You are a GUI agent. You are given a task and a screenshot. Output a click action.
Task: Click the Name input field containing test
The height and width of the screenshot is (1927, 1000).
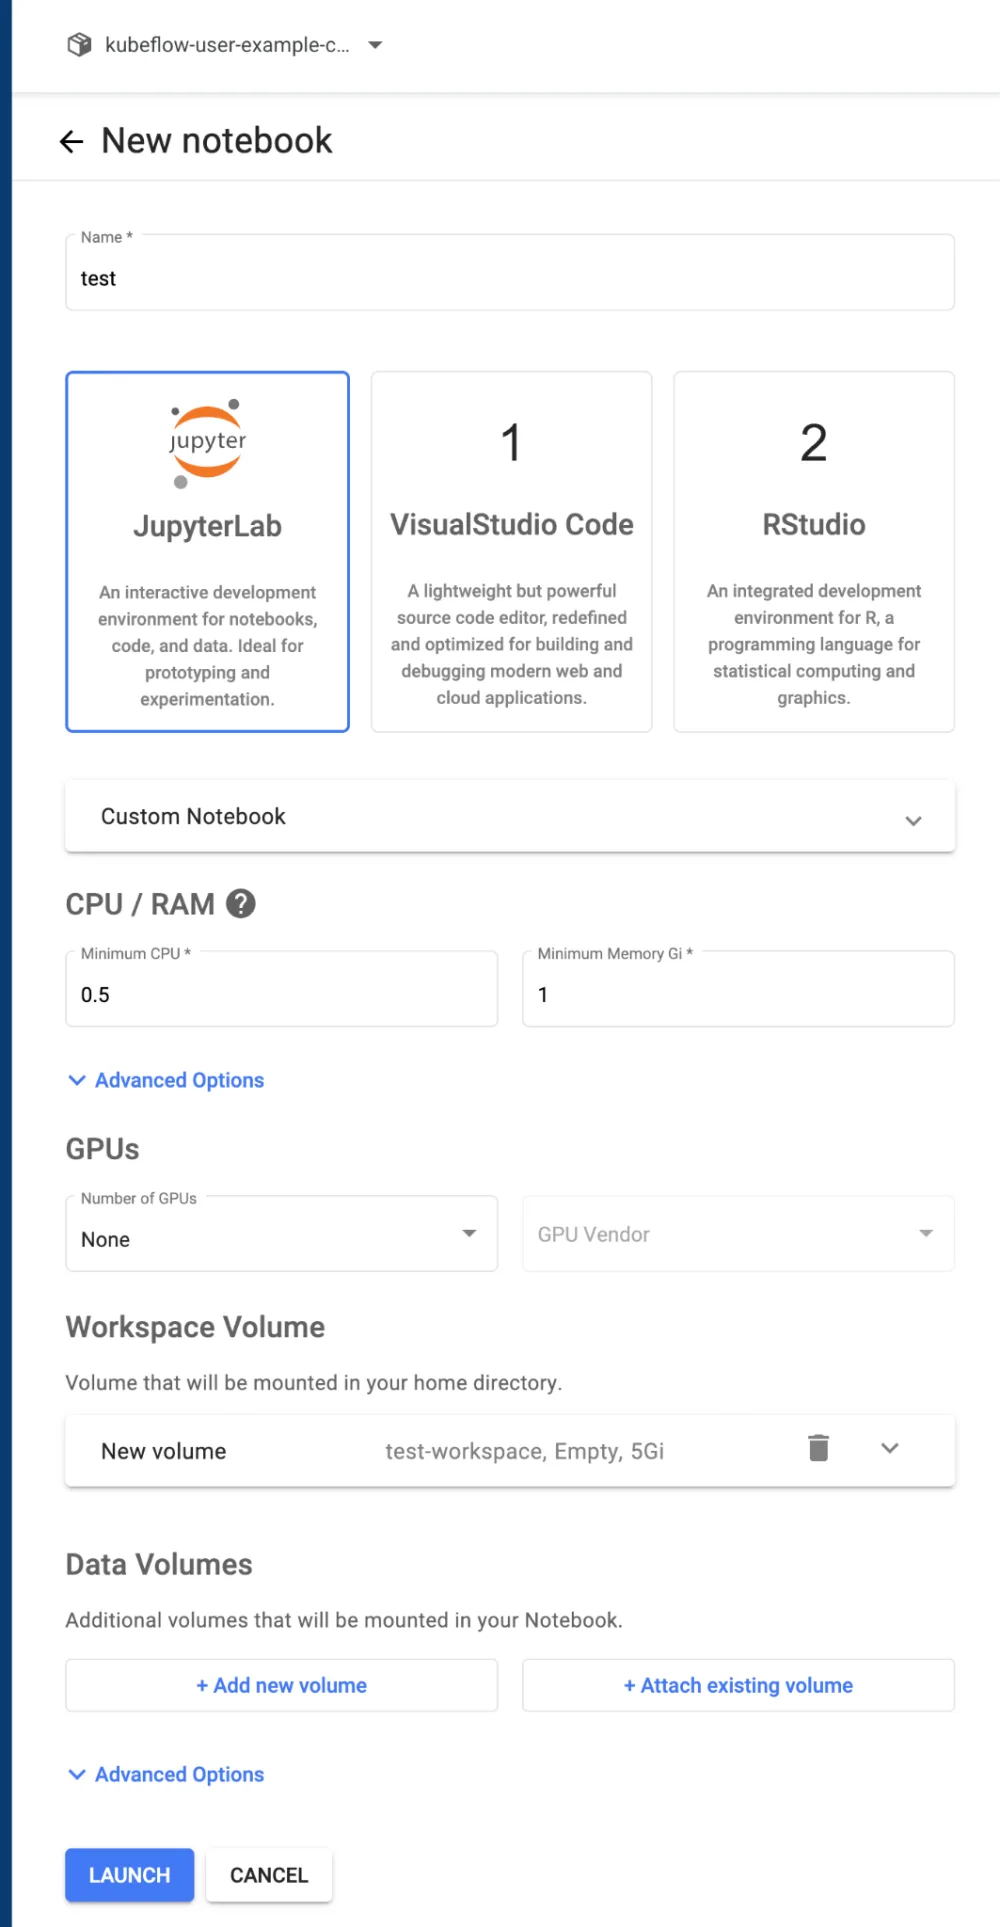[x=510, y=273]
